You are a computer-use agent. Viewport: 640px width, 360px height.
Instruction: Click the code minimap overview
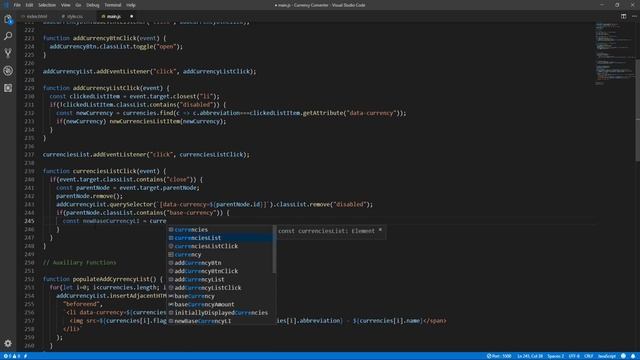(x=615, y=53)
